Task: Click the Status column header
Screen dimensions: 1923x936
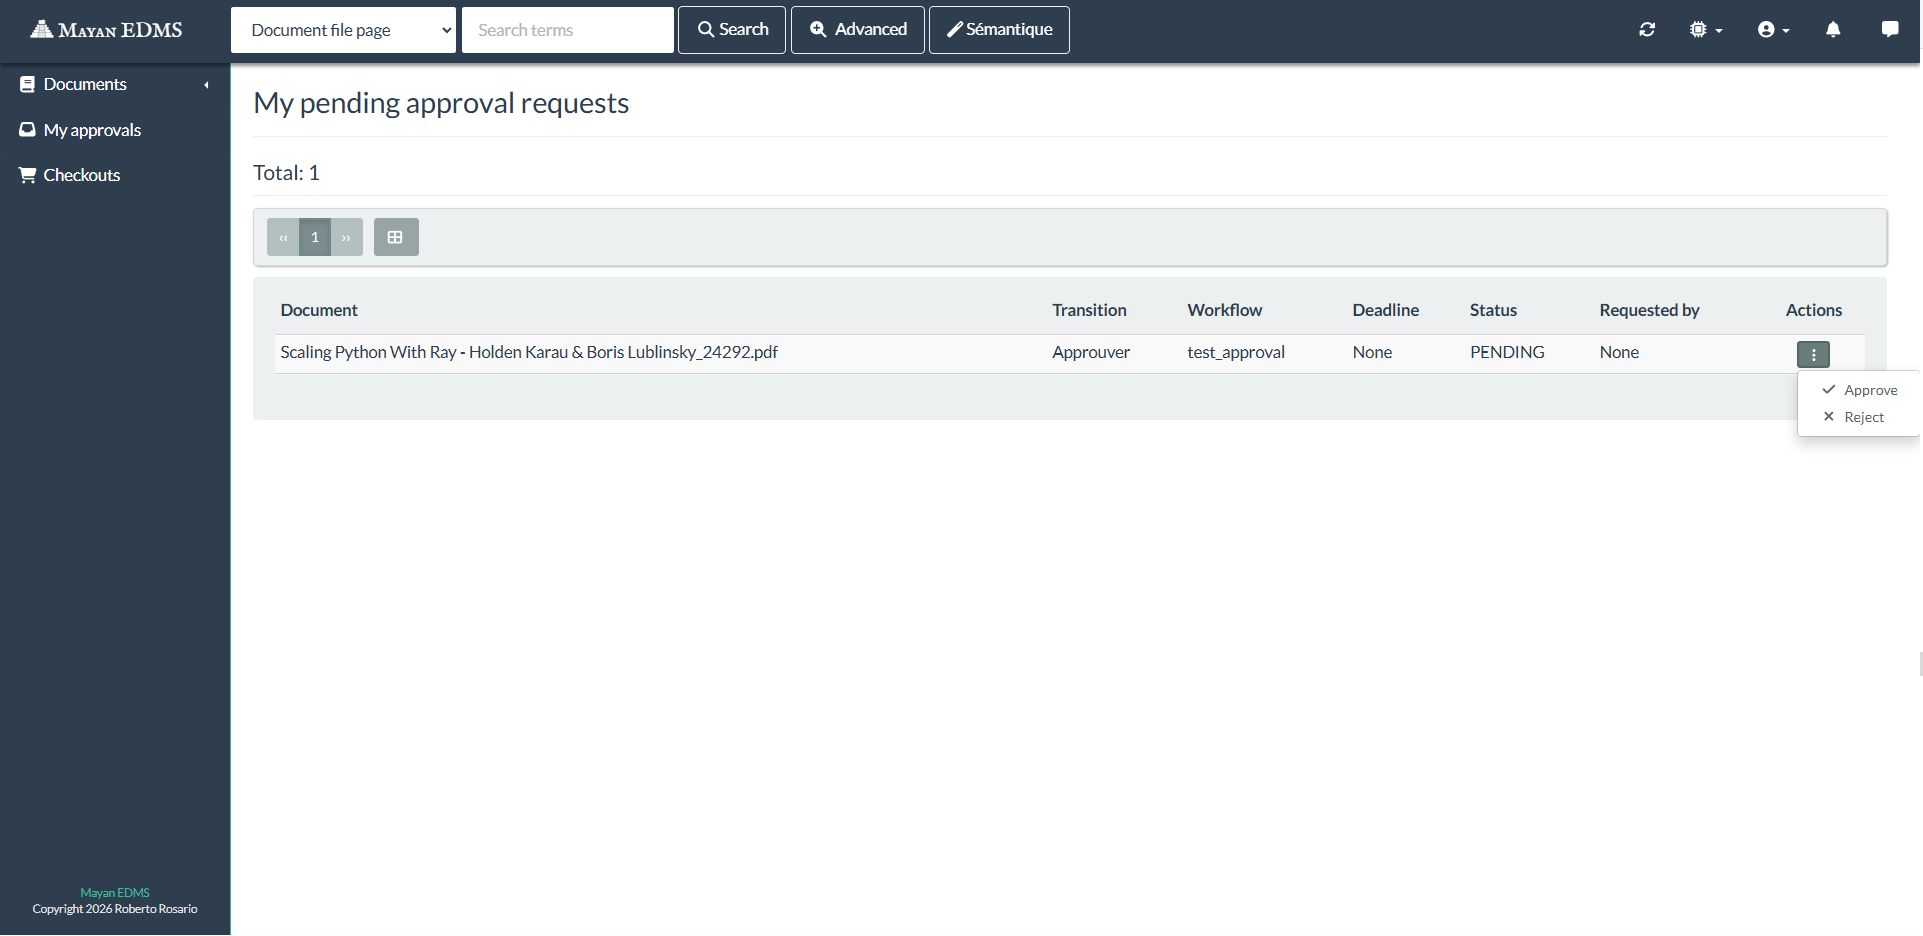Action: [1493, 310]
